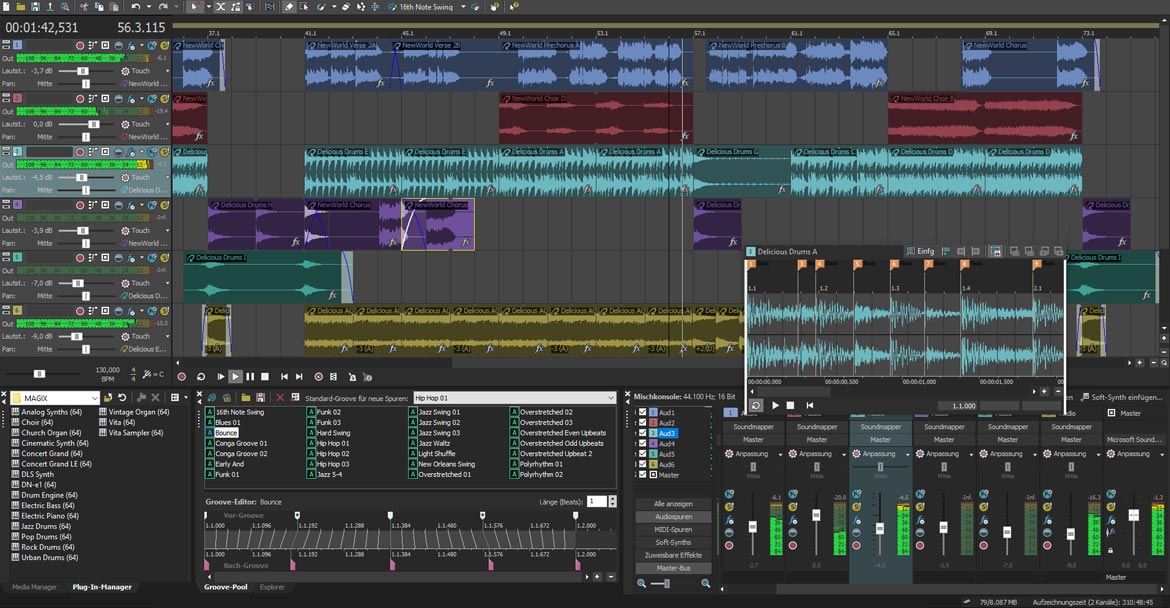The image size is (1170, 608).
Task: Click the Undo arrow in the top toolbar
Action: [x=136, y=7]
